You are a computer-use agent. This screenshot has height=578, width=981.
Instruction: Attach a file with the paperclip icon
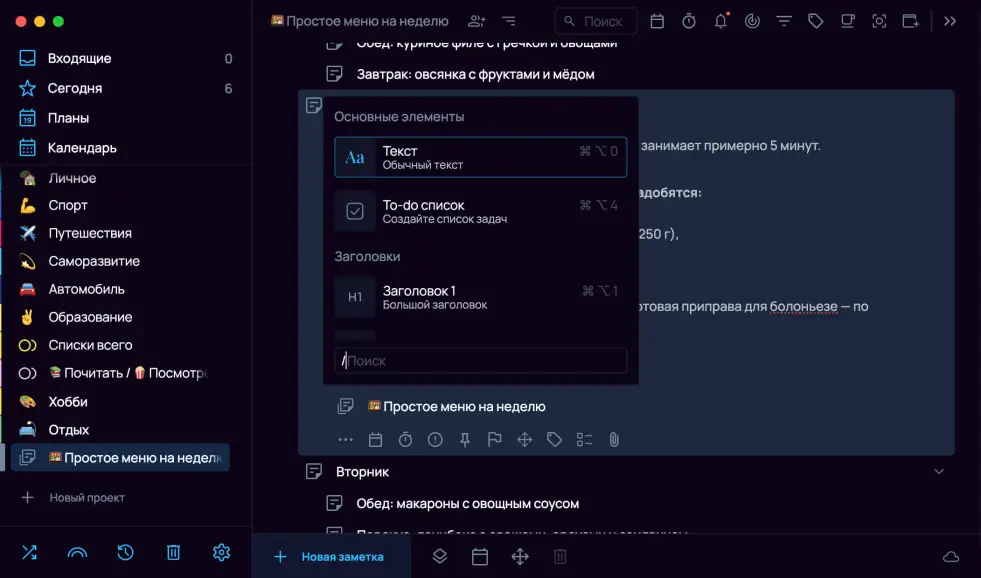click(x=615, y=439)
